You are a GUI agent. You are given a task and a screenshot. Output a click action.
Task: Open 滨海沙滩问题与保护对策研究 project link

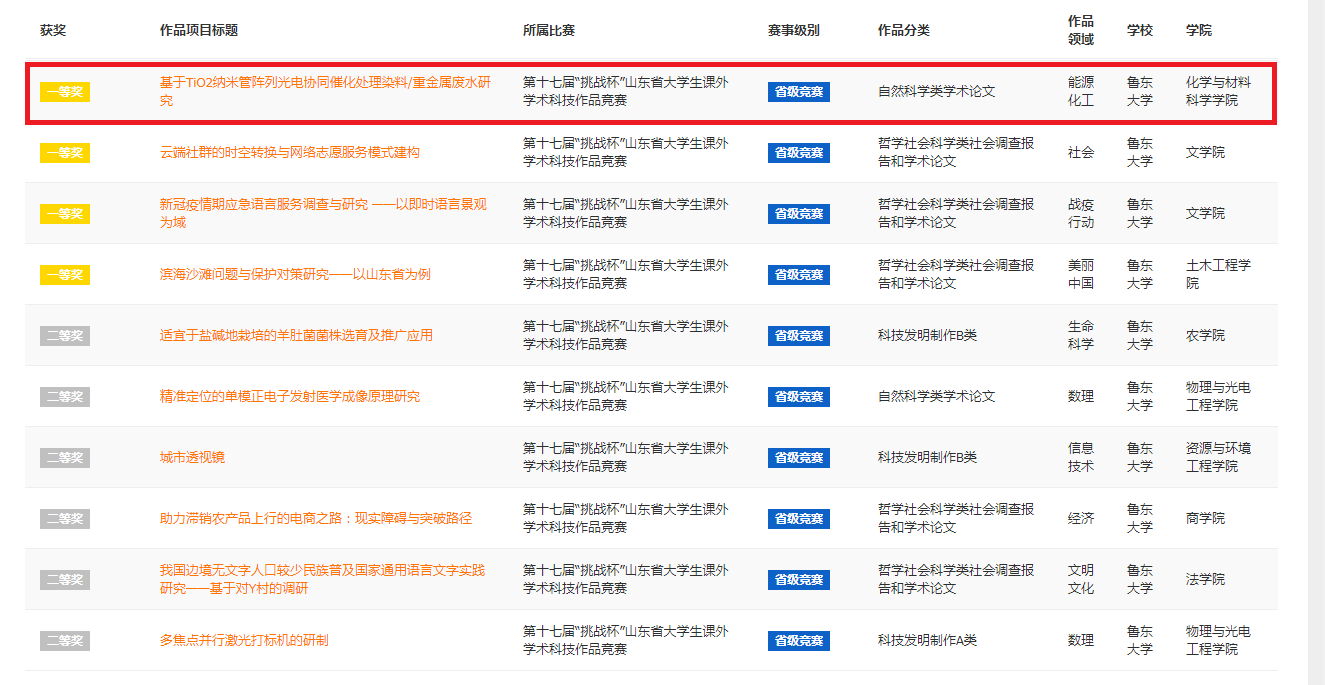point(295,274)
